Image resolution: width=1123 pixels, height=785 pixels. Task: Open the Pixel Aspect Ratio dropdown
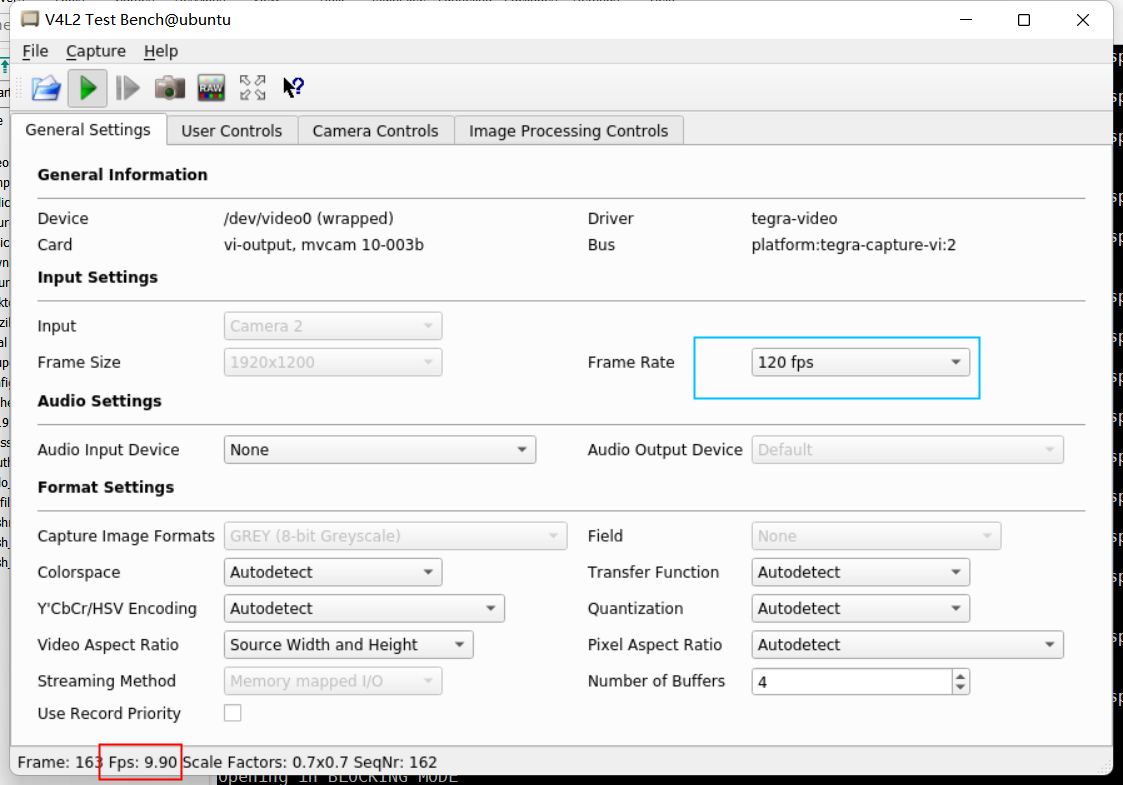906,645
